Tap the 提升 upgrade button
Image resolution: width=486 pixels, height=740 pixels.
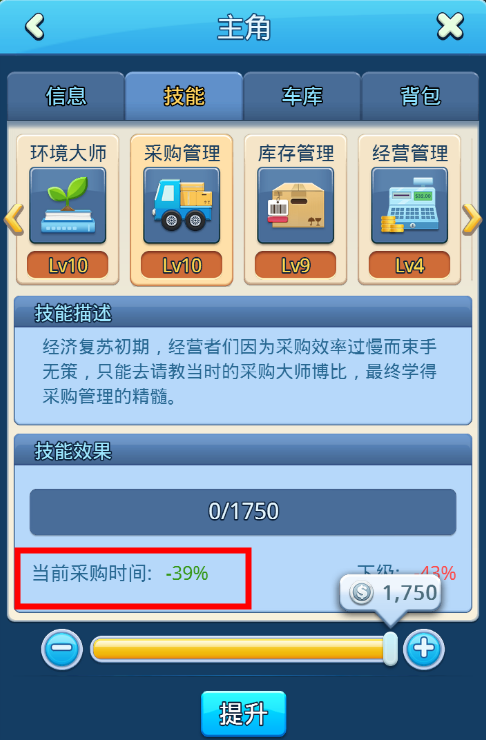243,714
